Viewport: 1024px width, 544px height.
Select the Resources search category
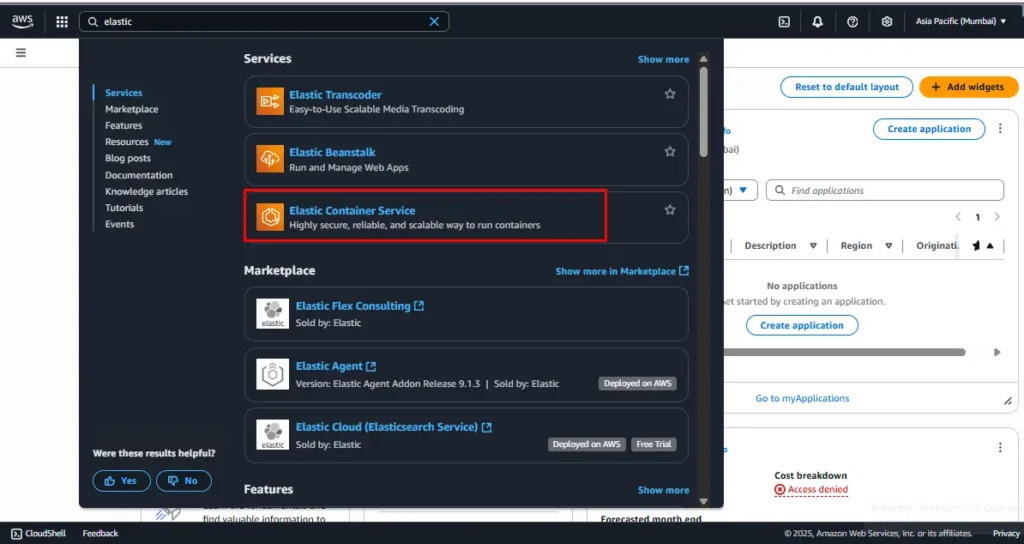click(x=127, y=142)
